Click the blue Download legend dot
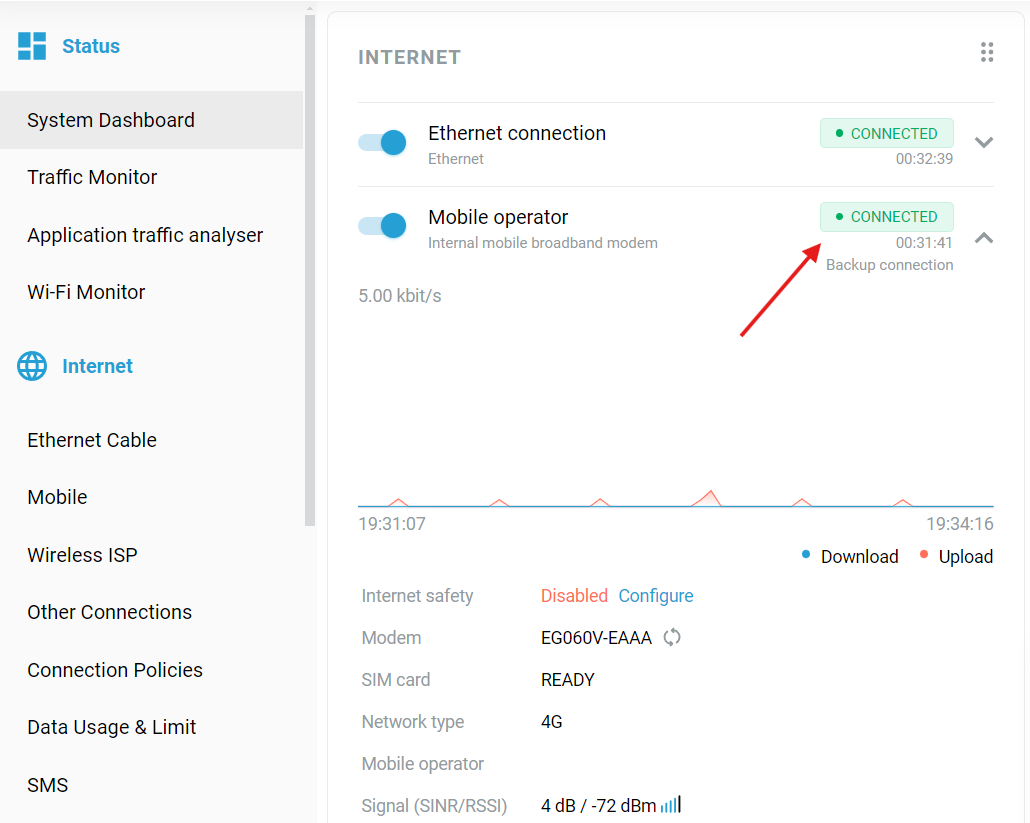 pos(806,555)
